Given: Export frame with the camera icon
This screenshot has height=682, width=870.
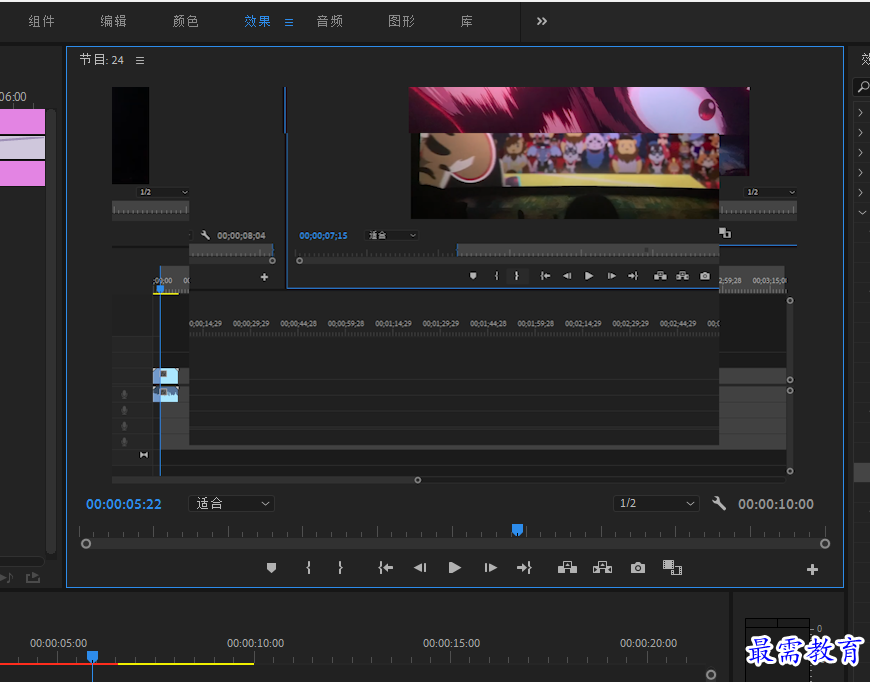Looking at the screenshot, I should (638, 568).
